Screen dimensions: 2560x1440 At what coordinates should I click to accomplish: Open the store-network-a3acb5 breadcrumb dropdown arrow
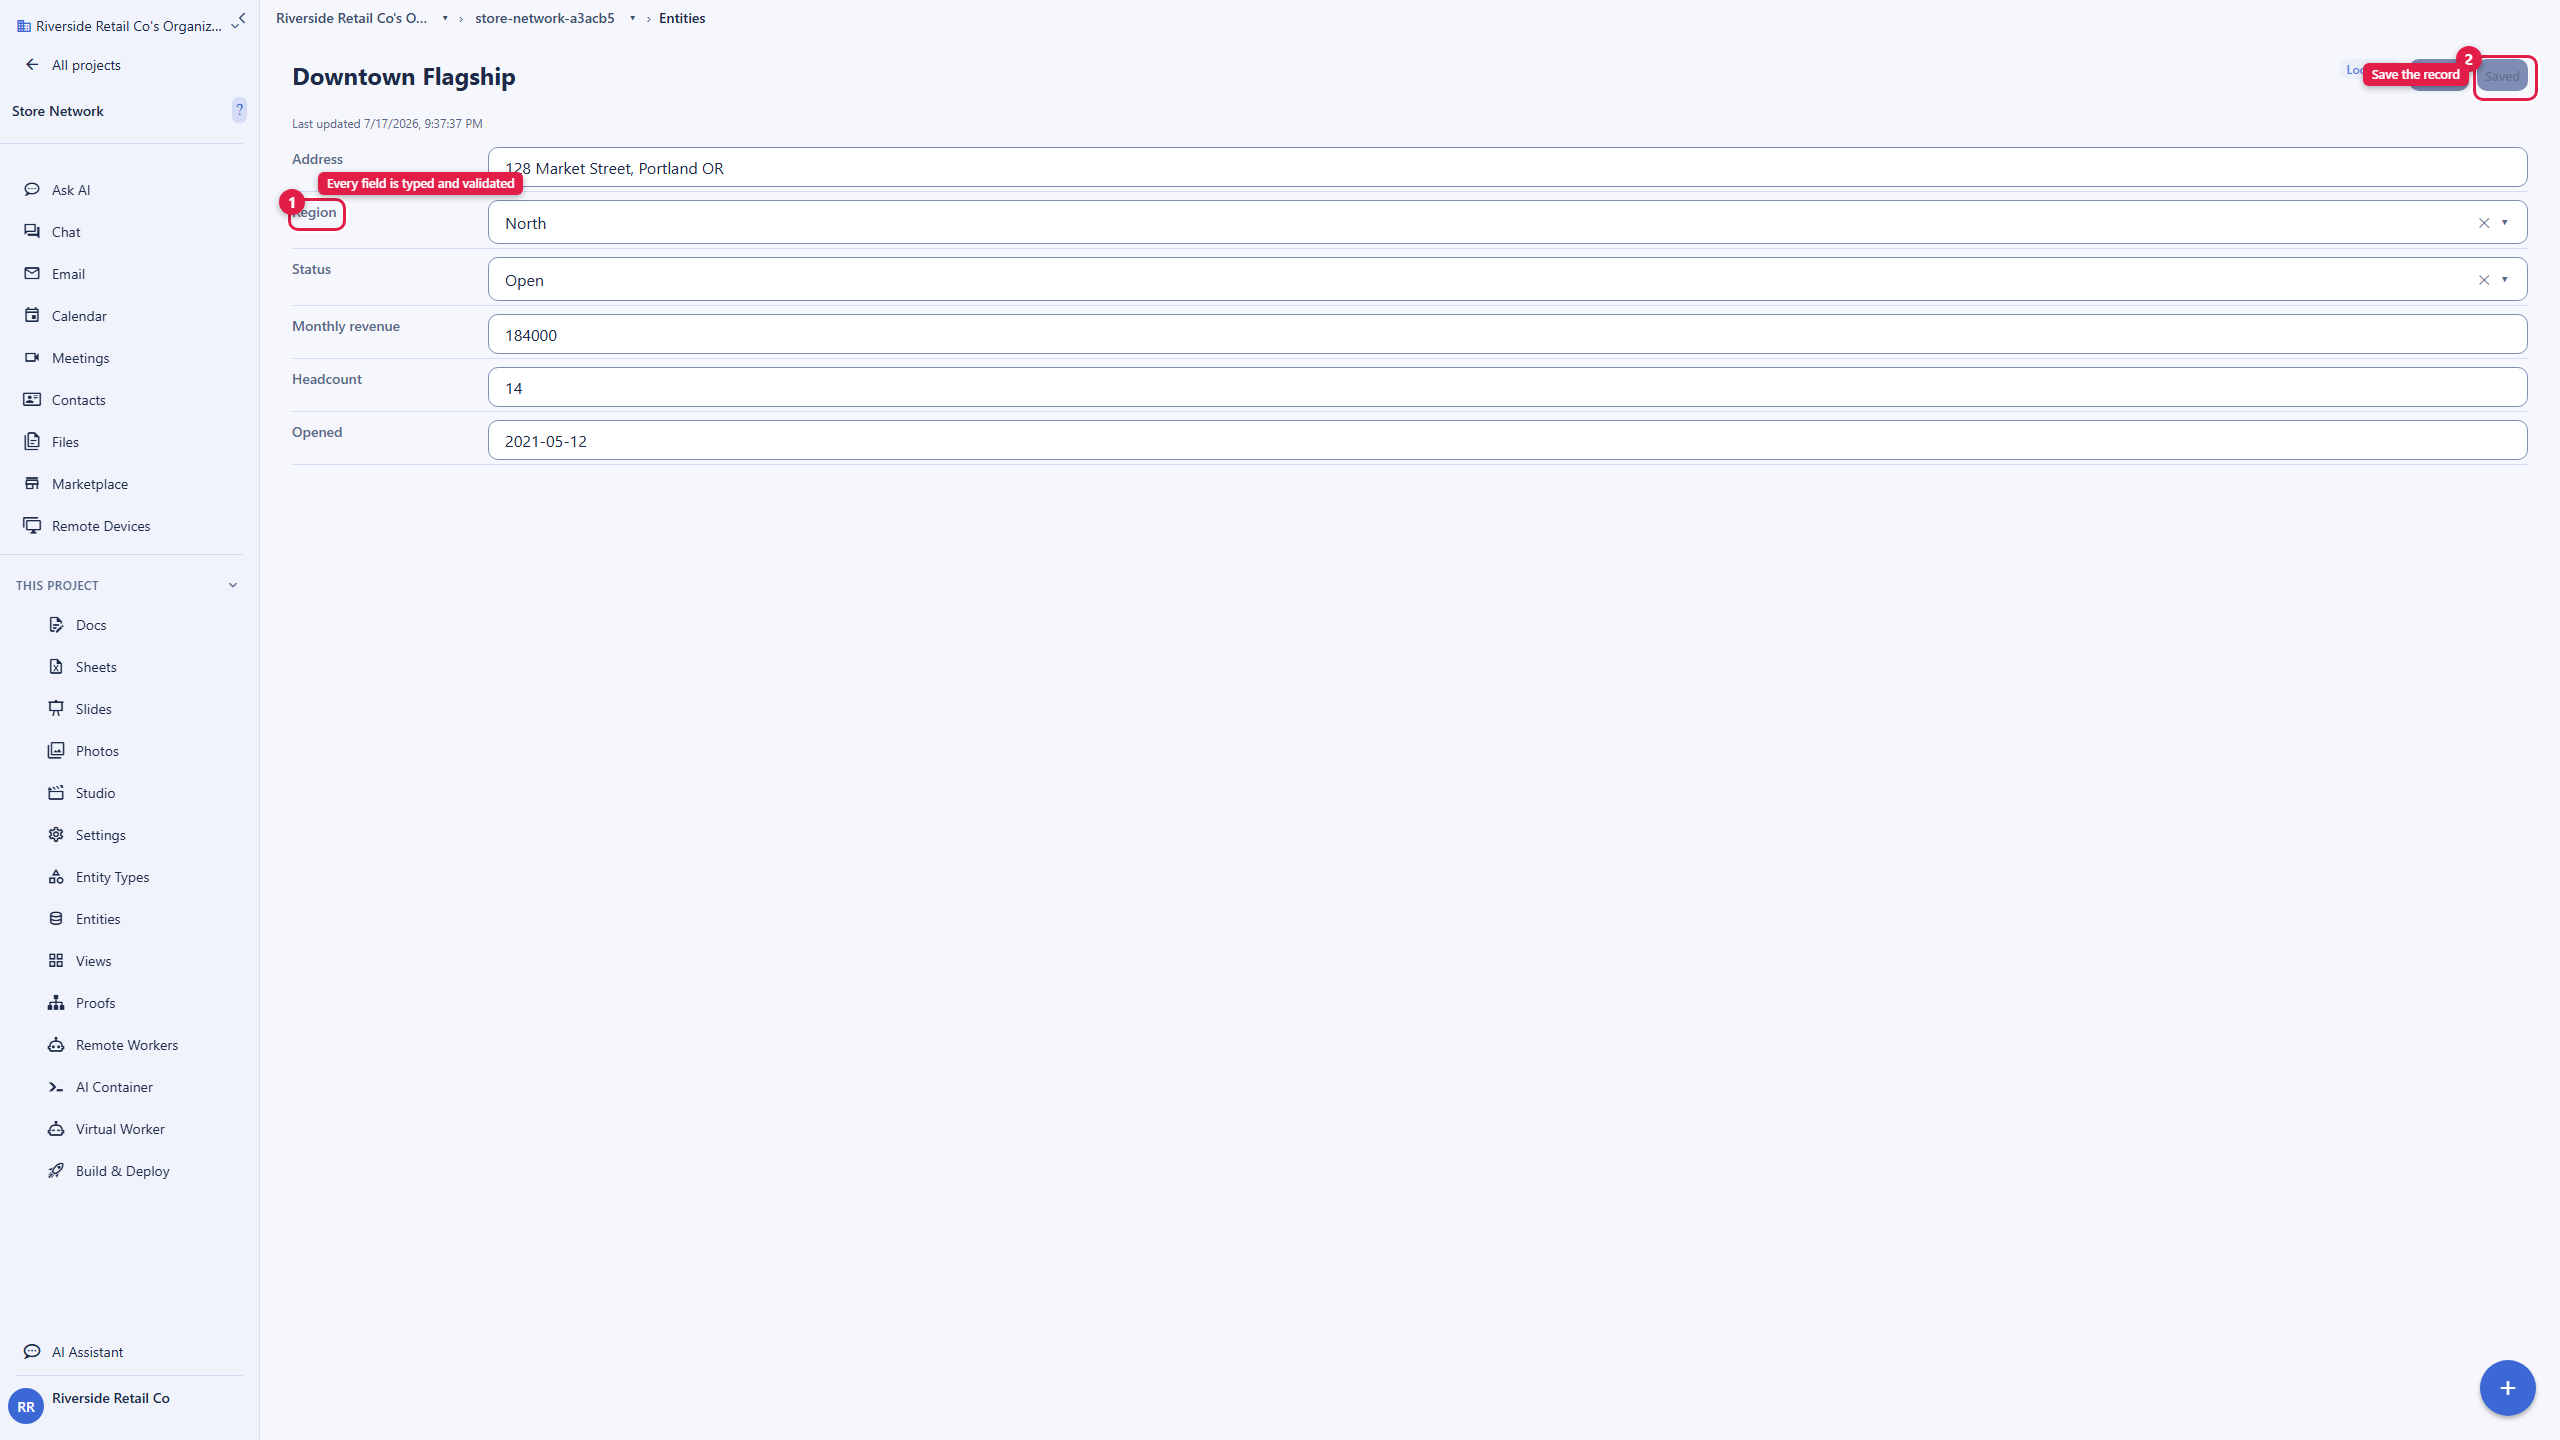pos(633,18)
